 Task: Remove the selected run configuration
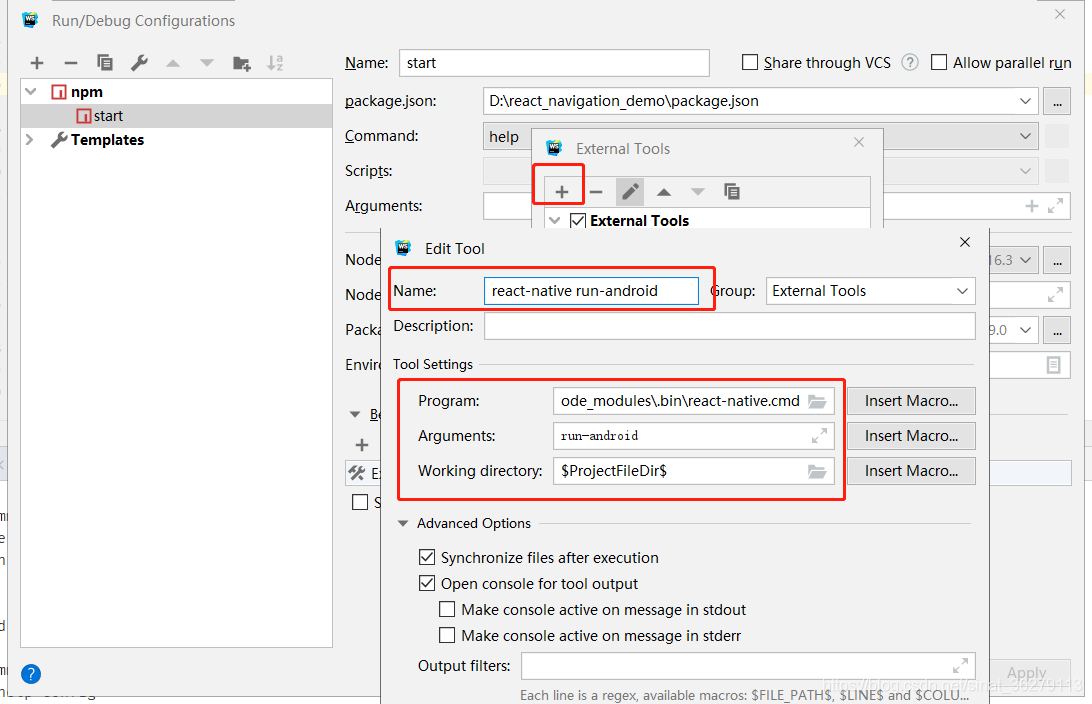[x=70, y=62]
